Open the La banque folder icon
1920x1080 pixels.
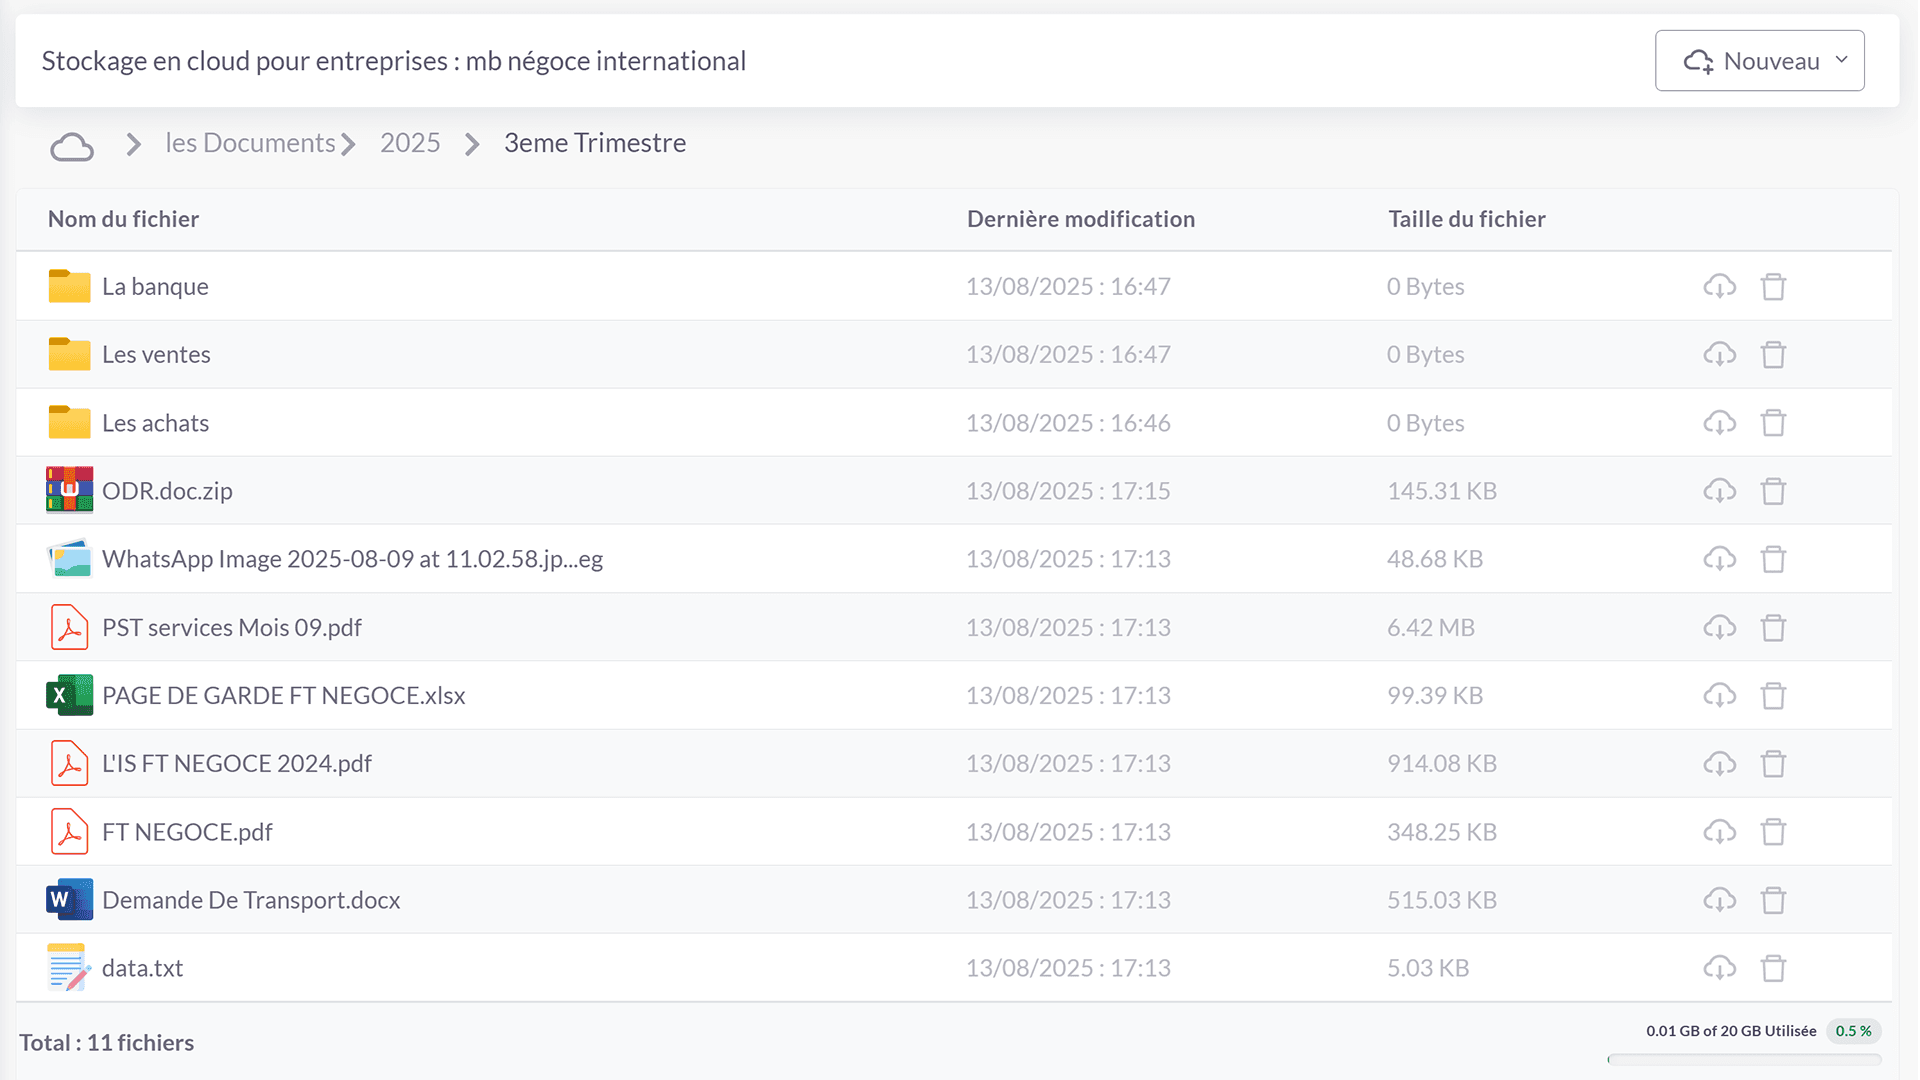coord(68,286)
